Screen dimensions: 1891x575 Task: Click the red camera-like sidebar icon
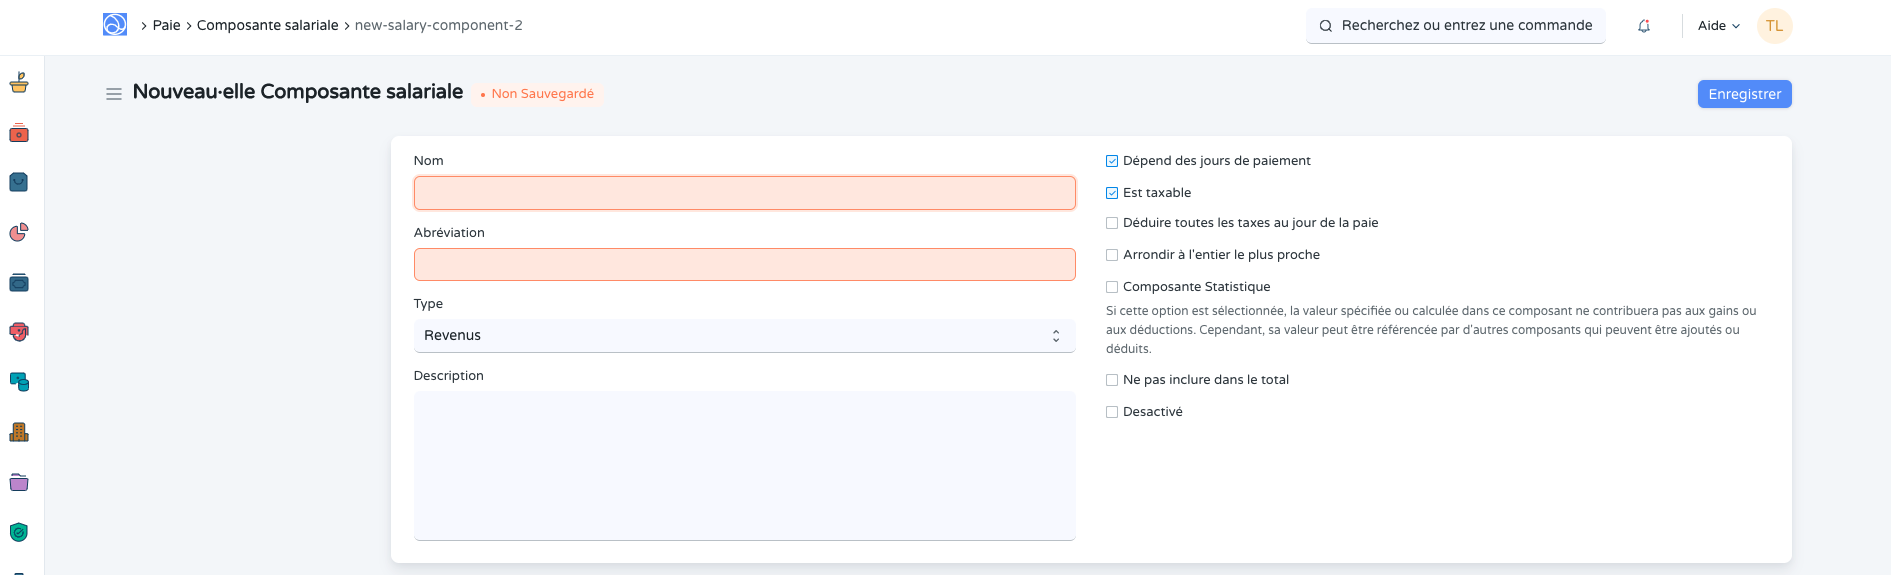pyautogui.click(x=19, y=133)
